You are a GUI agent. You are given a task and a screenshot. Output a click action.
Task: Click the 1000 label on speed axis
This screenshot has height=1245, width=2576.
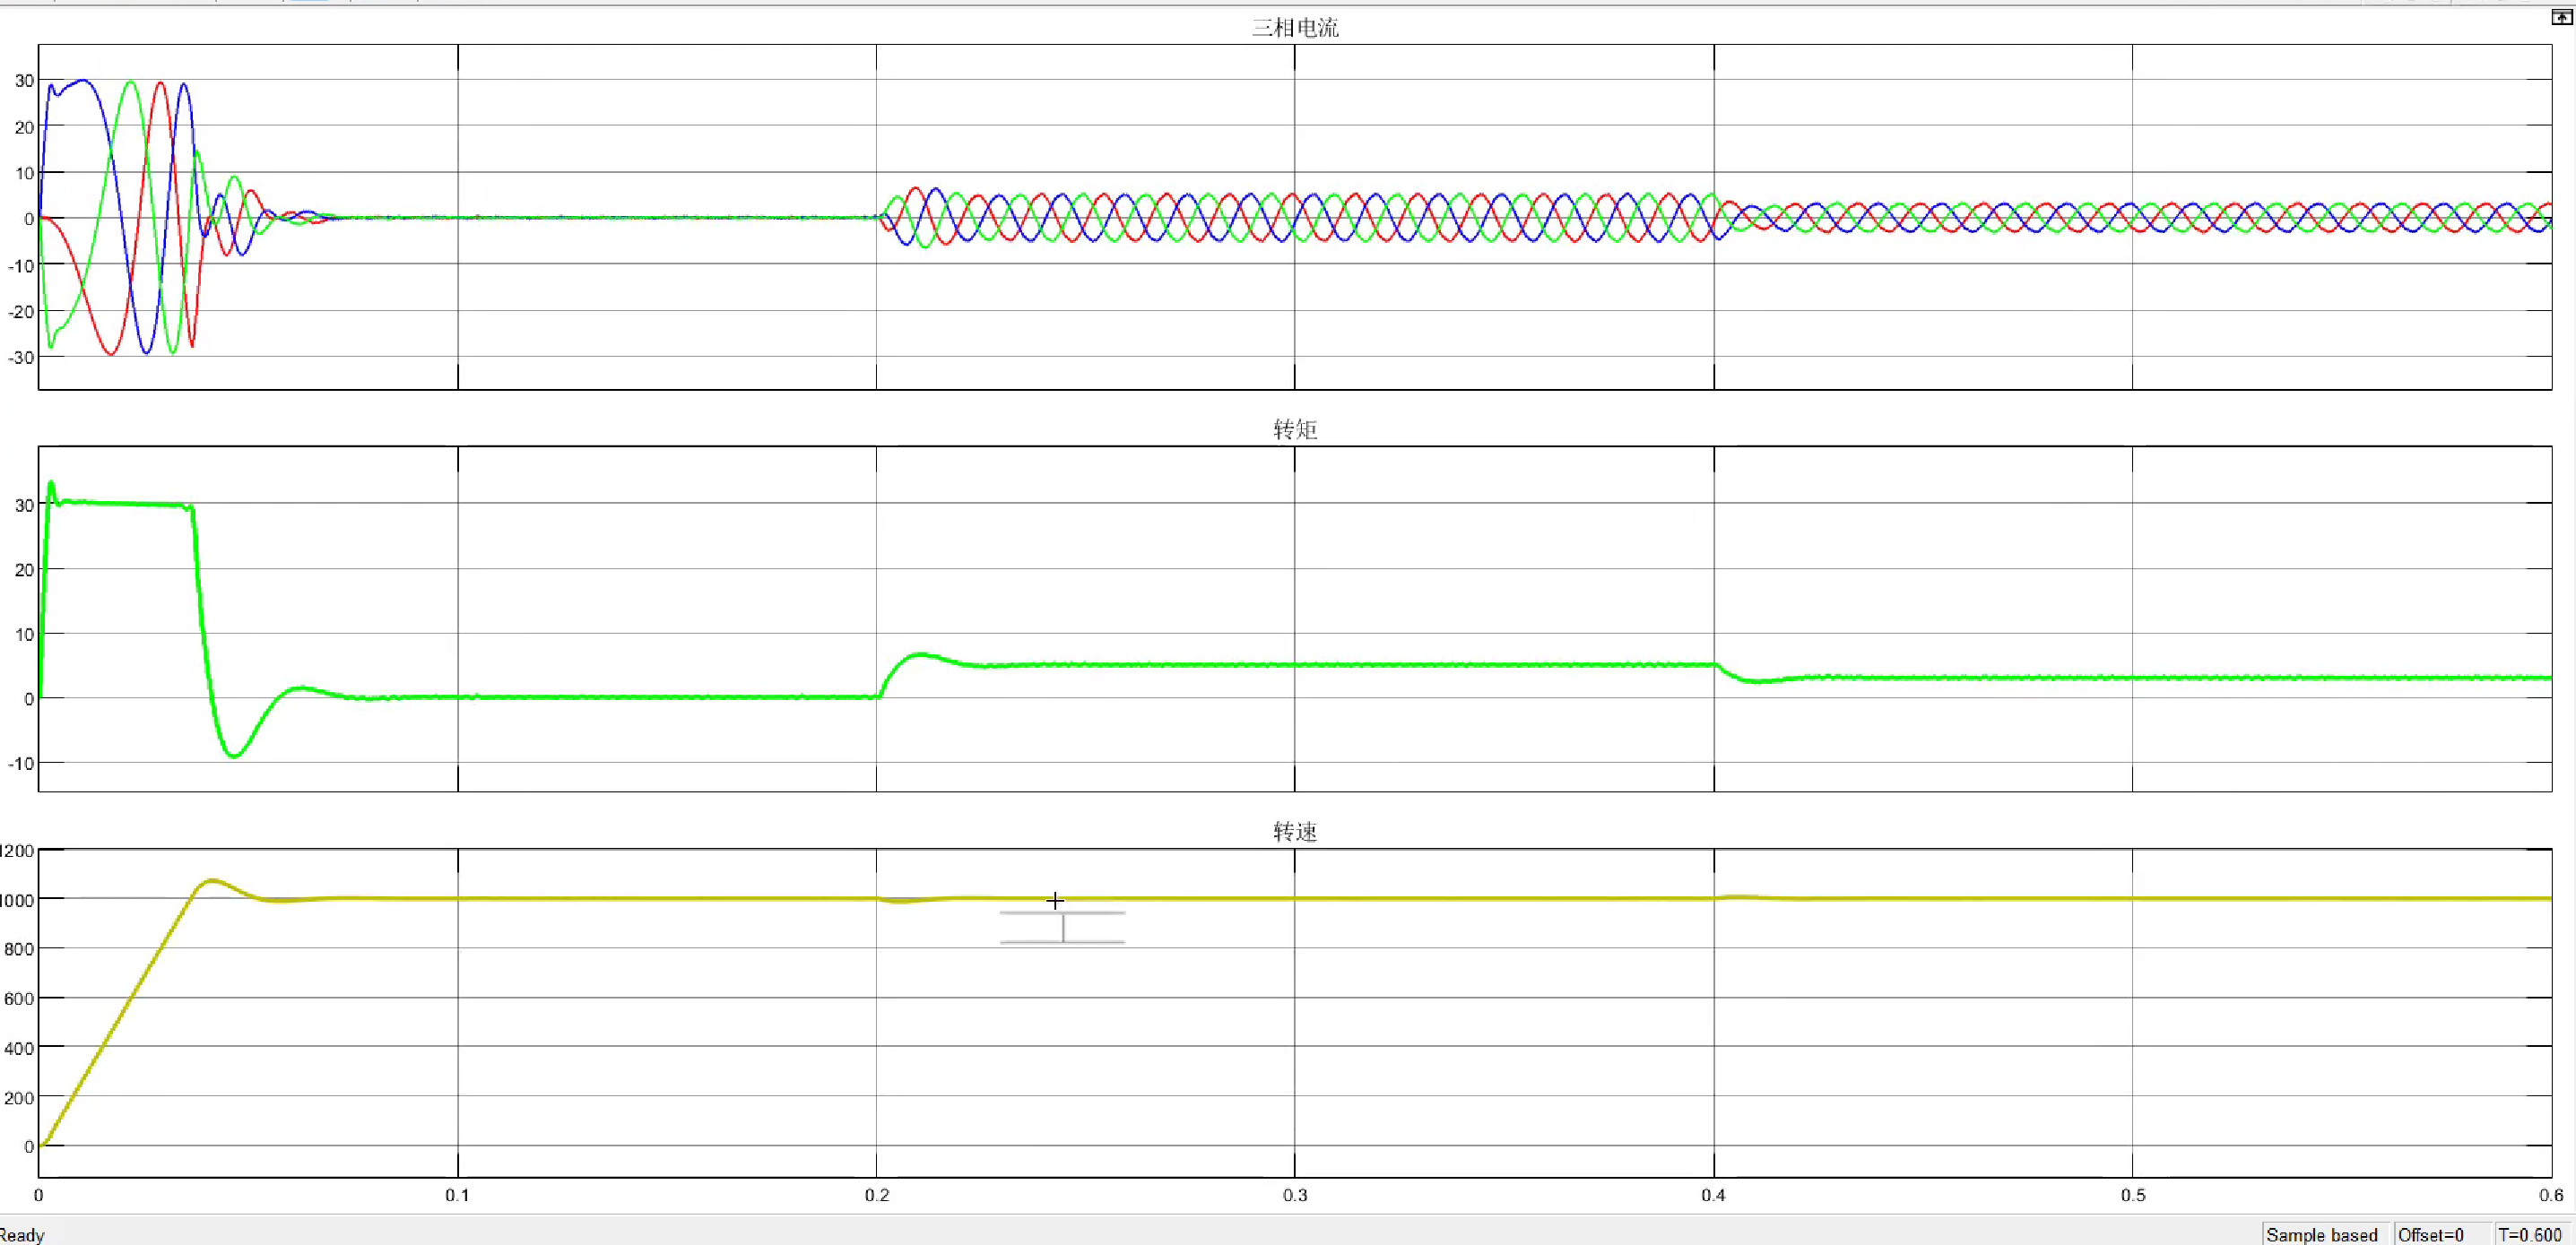[17, 900]
